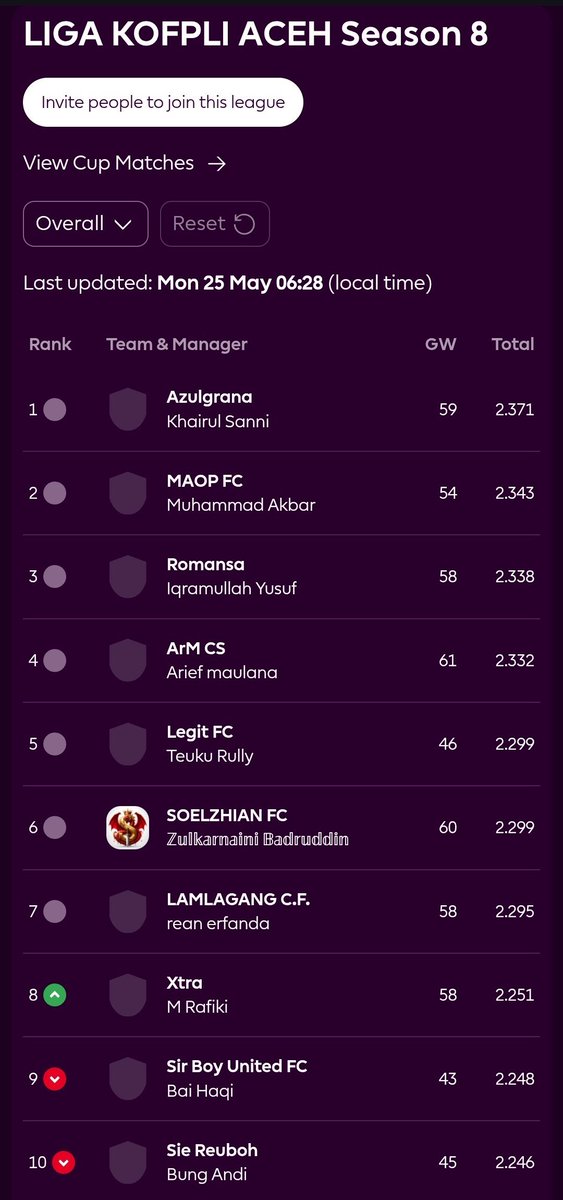Click the shield badge next to Azulgrana
The image size is (563, 1200).
[127, 410]
